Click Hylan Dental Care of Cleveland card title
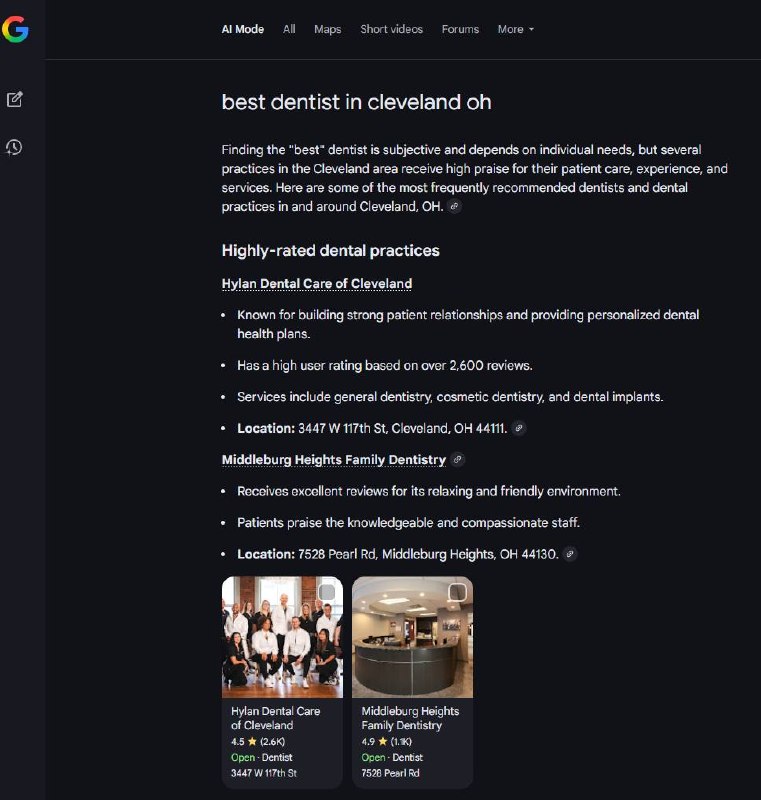The width and height of the screenshot is (761, 800). click(x=275, y=718)
